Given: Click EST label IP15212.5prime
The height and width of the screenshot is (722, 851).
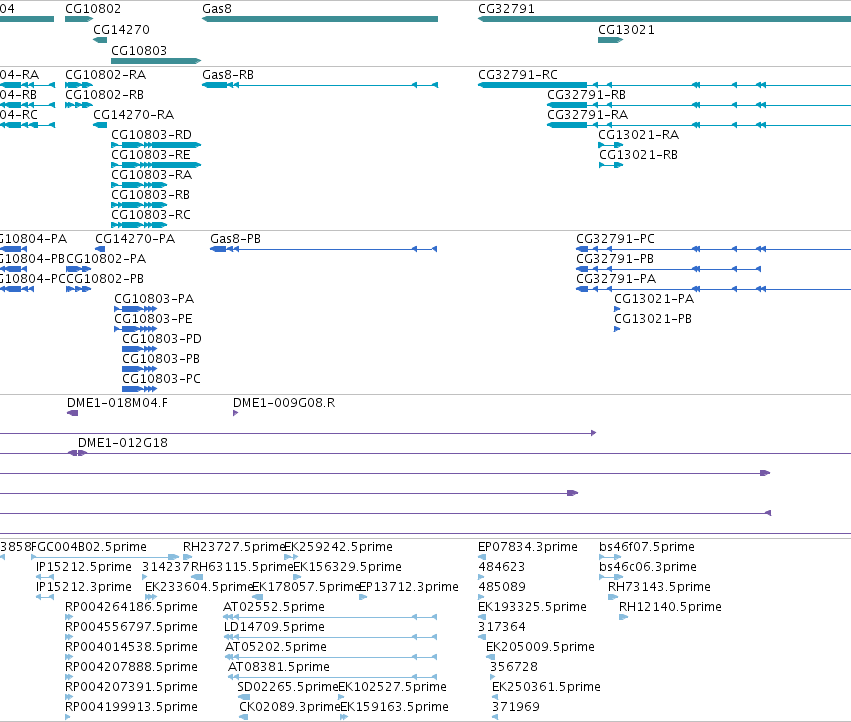Looking at the screenshot, I should tap(84, 567).
